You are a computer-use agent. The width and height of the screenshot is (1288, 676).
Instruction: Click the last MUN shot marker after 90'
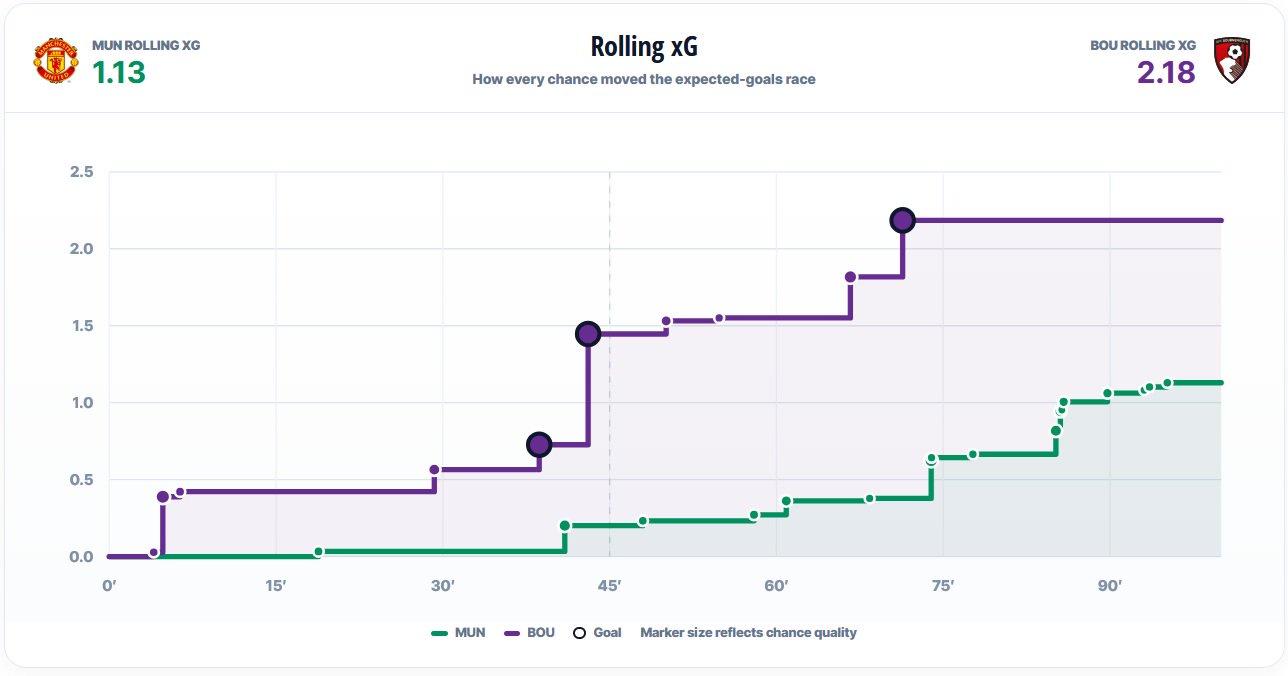point(1167,383)
